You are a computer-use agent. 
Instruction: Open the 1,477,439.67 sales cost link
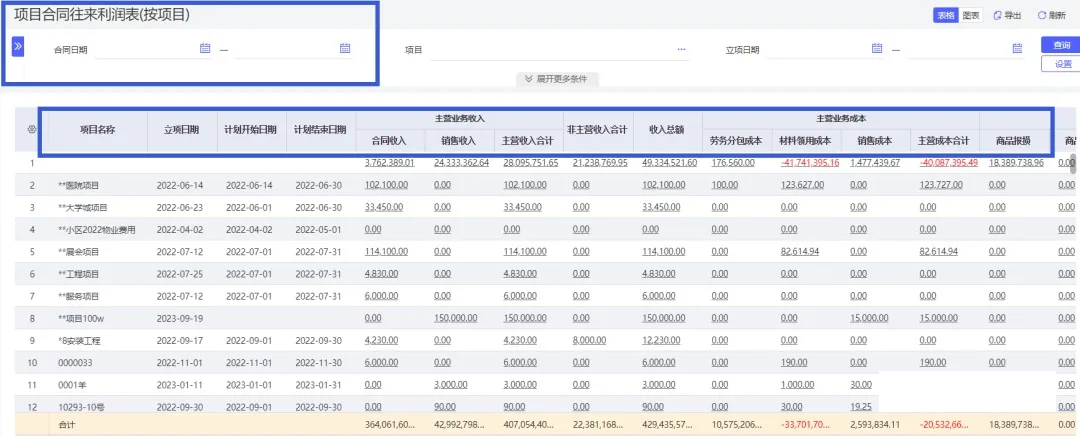click(x=875, y=163)
